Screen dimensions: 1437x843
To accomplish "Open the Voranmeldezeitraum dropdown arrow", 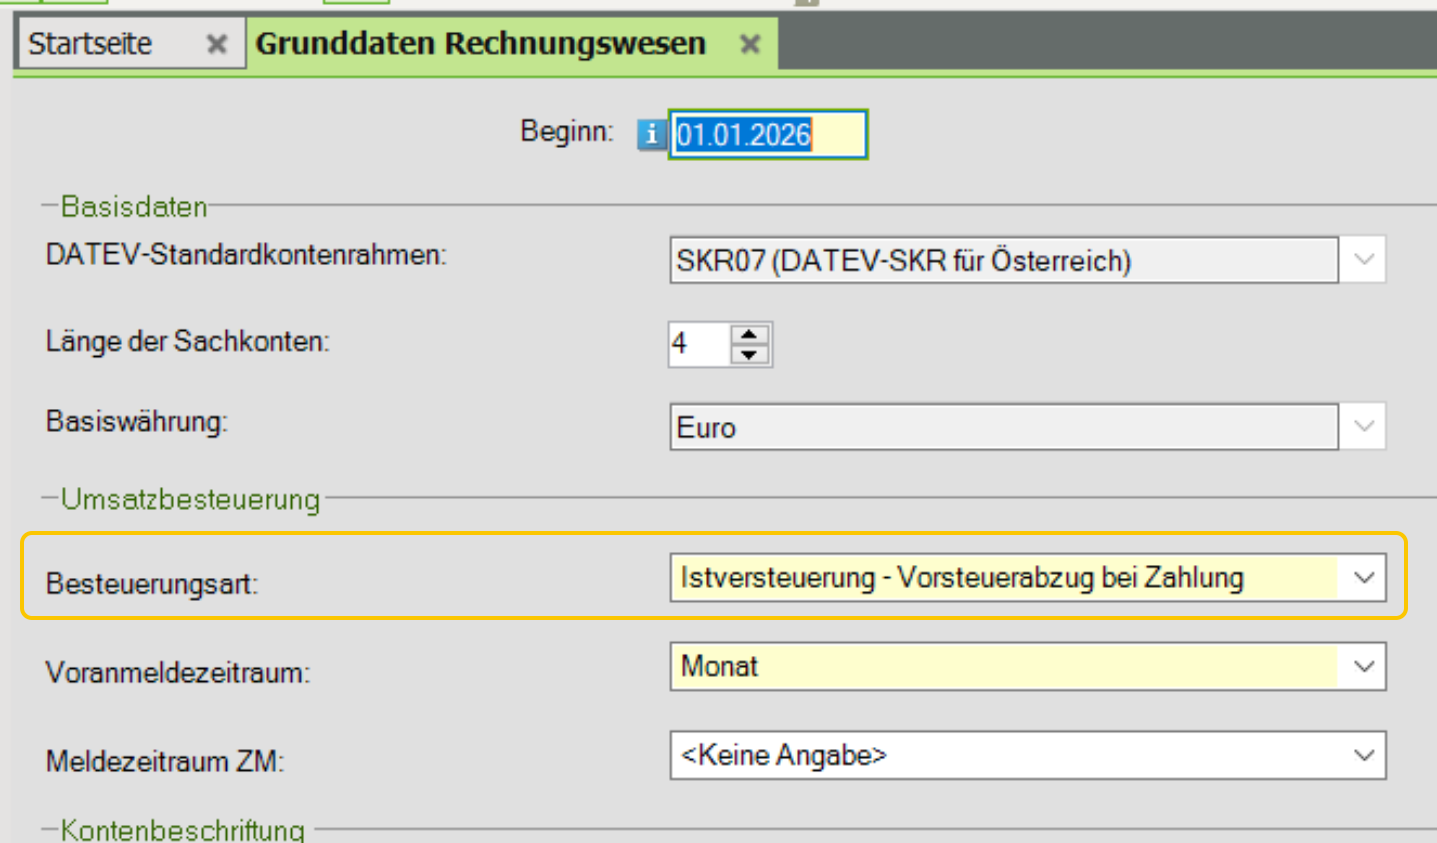I will (x=1363, y=667).
